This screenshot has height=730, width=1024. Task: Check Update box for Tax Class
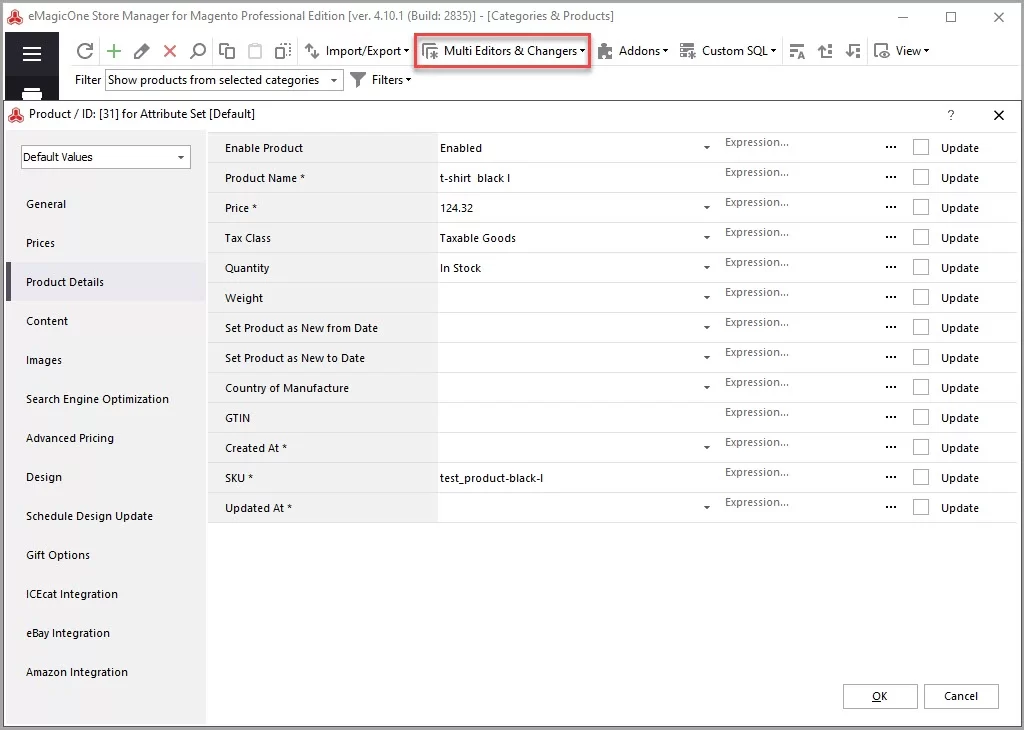click(x=921, y=238)
